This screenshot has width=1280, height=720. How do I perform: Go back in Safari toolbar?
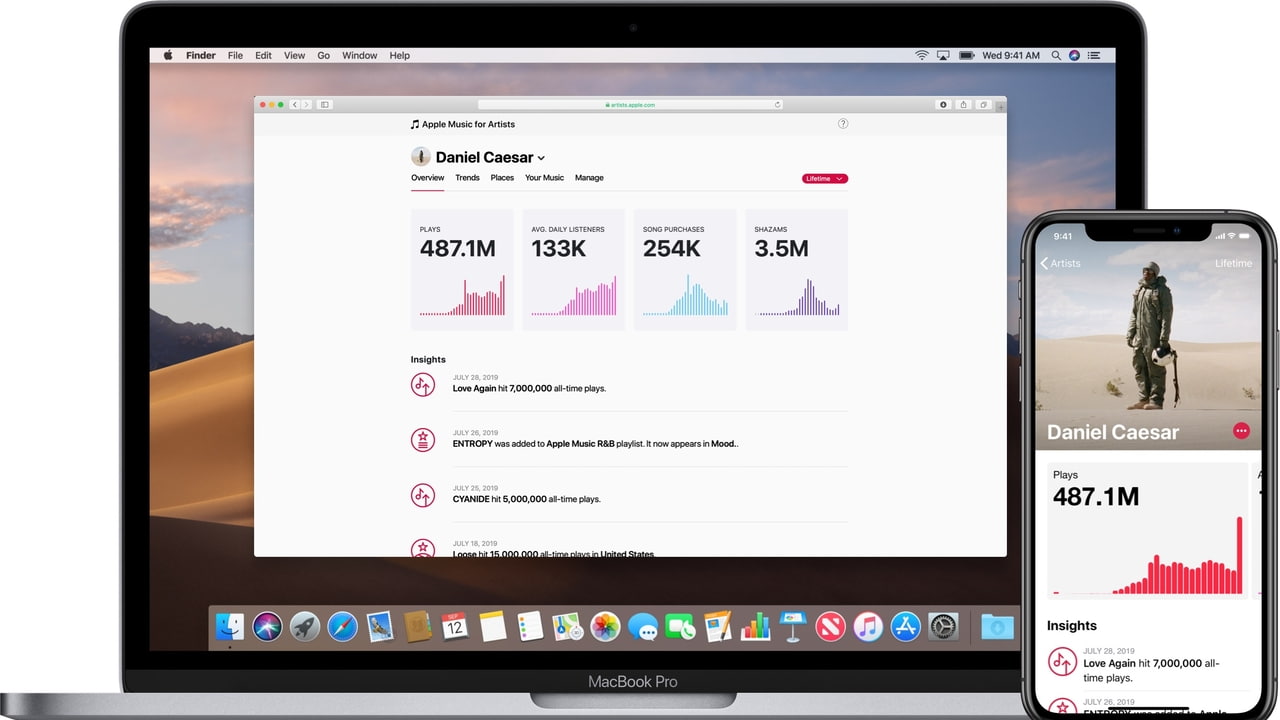pos(295,104)
